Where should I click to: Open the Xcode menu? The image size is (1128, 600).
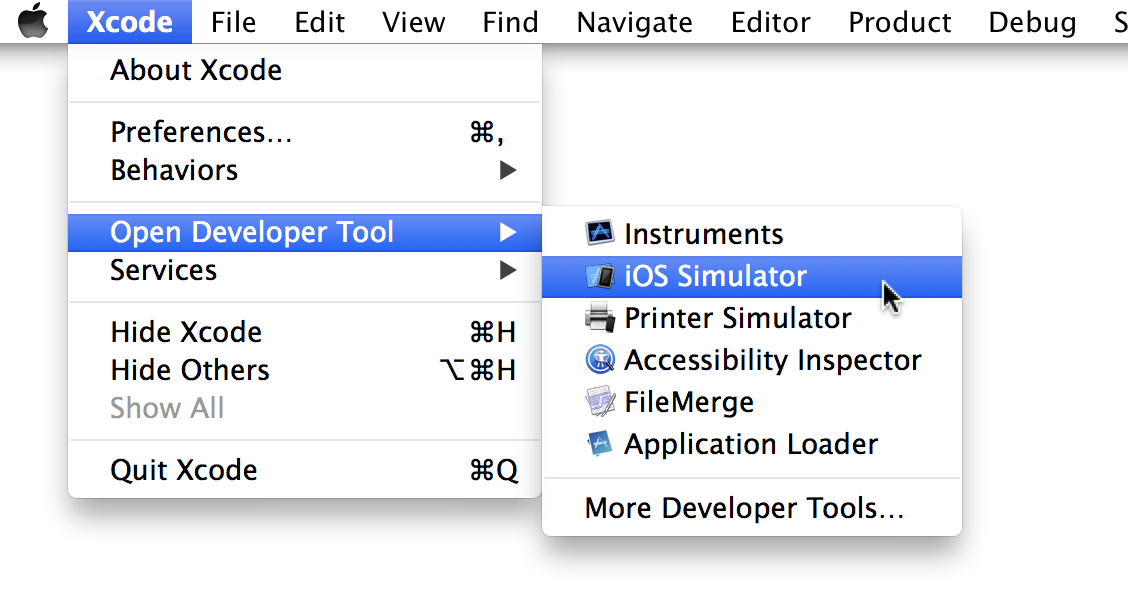coord(129,22)
